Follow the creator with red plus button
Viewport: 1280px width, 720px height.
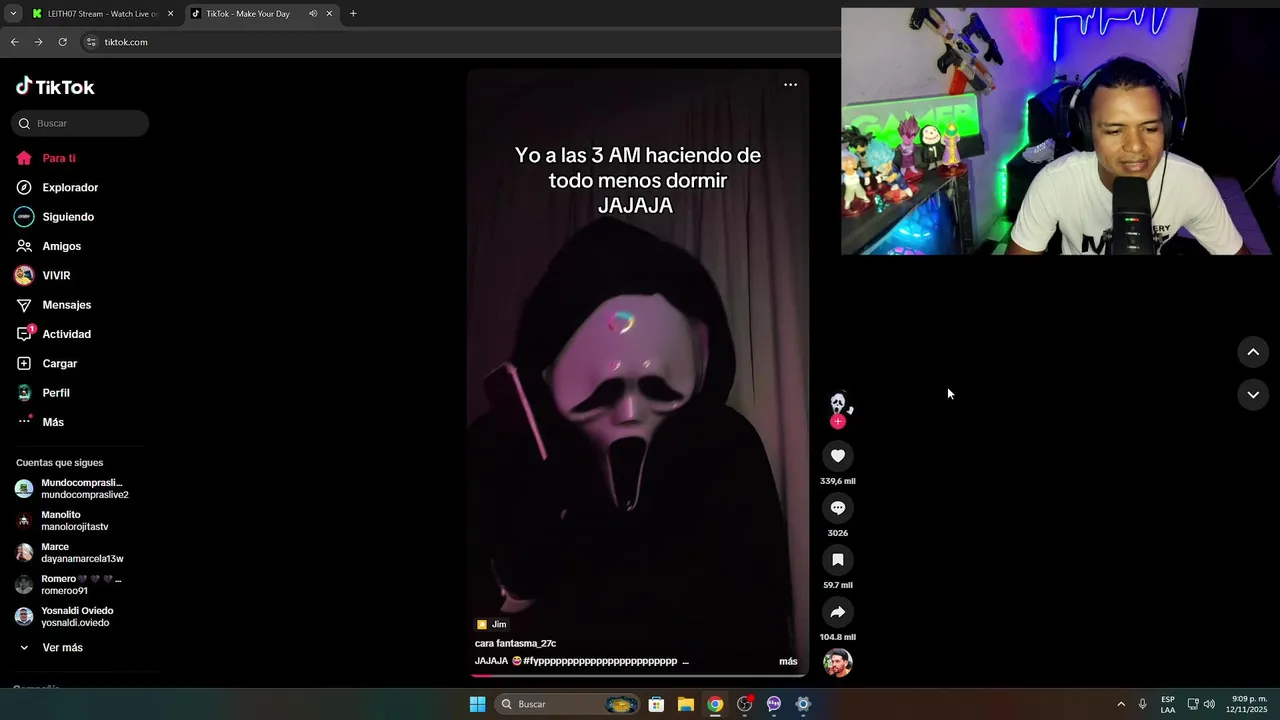tap(838, 421)
